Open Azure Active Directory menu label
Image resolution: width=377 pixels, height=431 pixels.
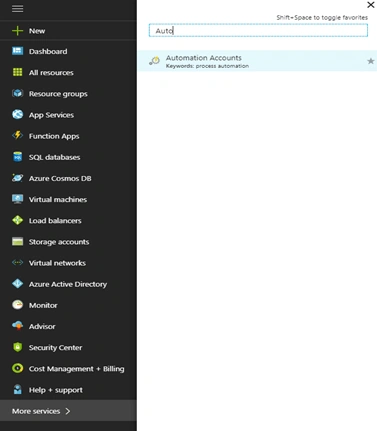68,284
